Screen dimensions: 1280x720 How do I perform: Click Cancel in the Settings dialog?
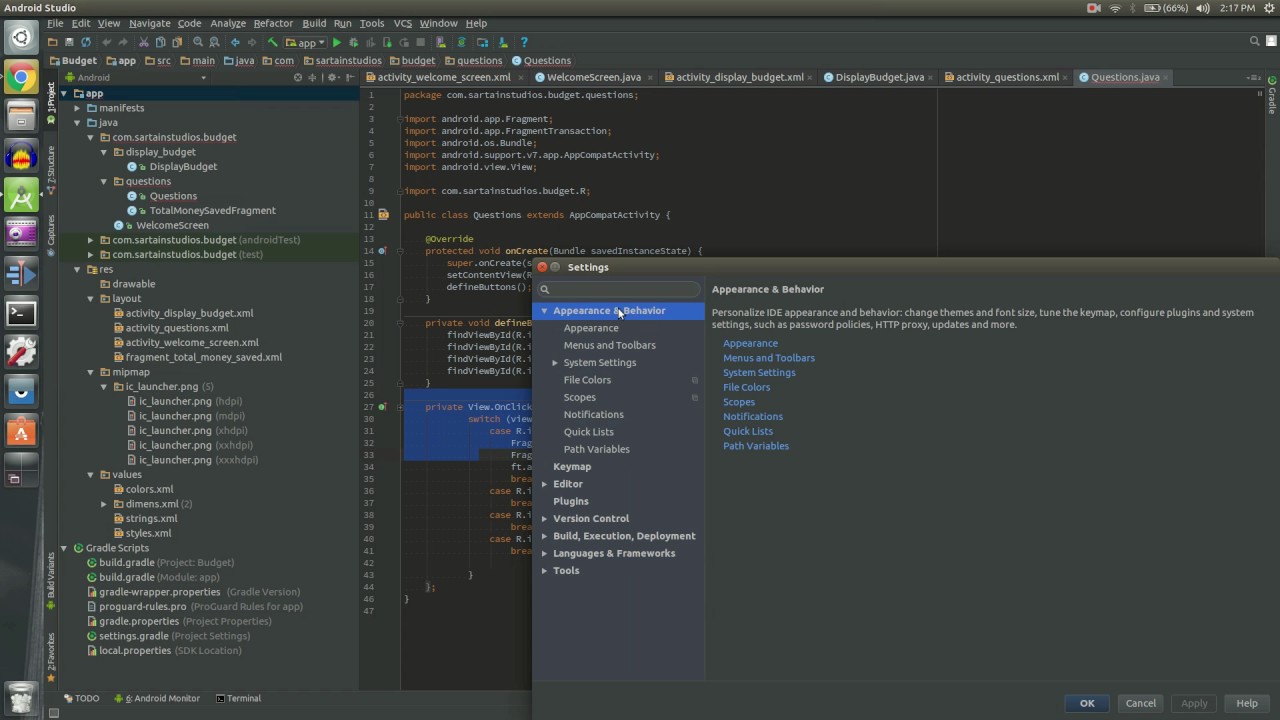pyautogui.click(x=1141, y=703)
